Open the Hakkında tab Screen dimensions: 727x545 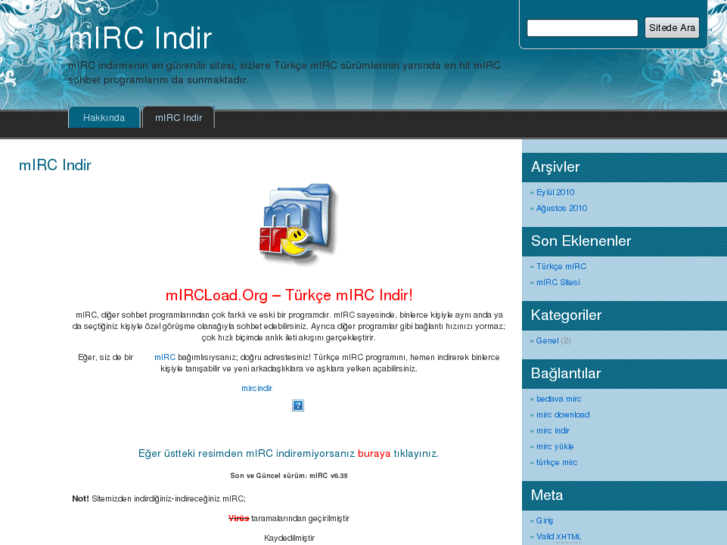pyautogui.click(x=104, y=117)
